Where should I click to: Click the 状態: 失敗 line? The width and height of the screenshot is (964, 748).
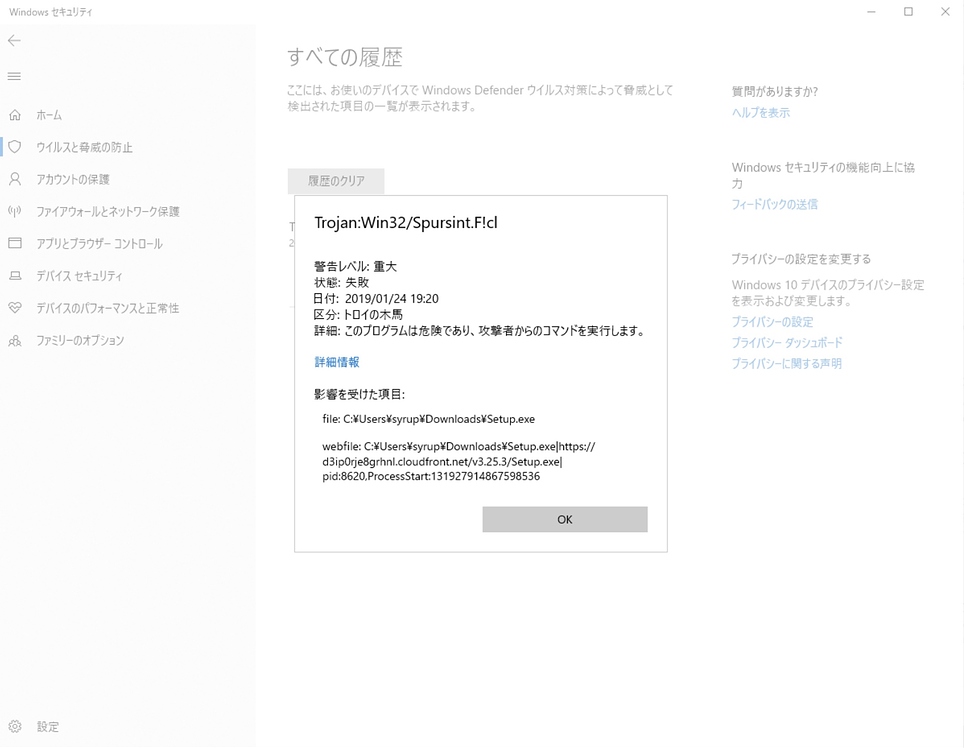tap(342, 283)
